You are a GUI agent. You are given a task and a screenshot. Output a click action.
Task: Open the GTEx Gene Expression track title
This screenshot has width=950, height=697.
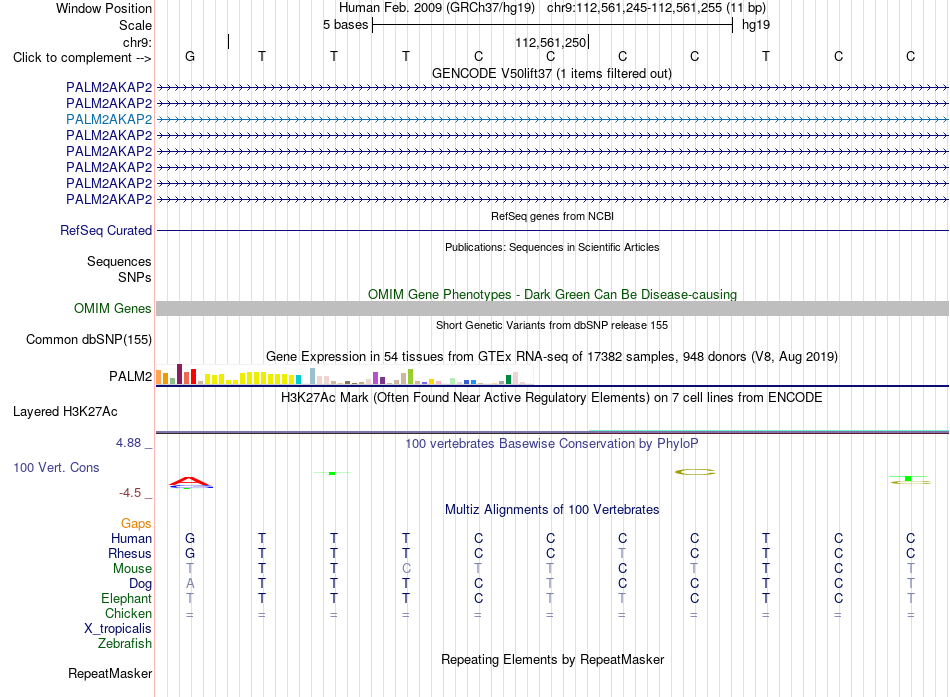point(552,356)
